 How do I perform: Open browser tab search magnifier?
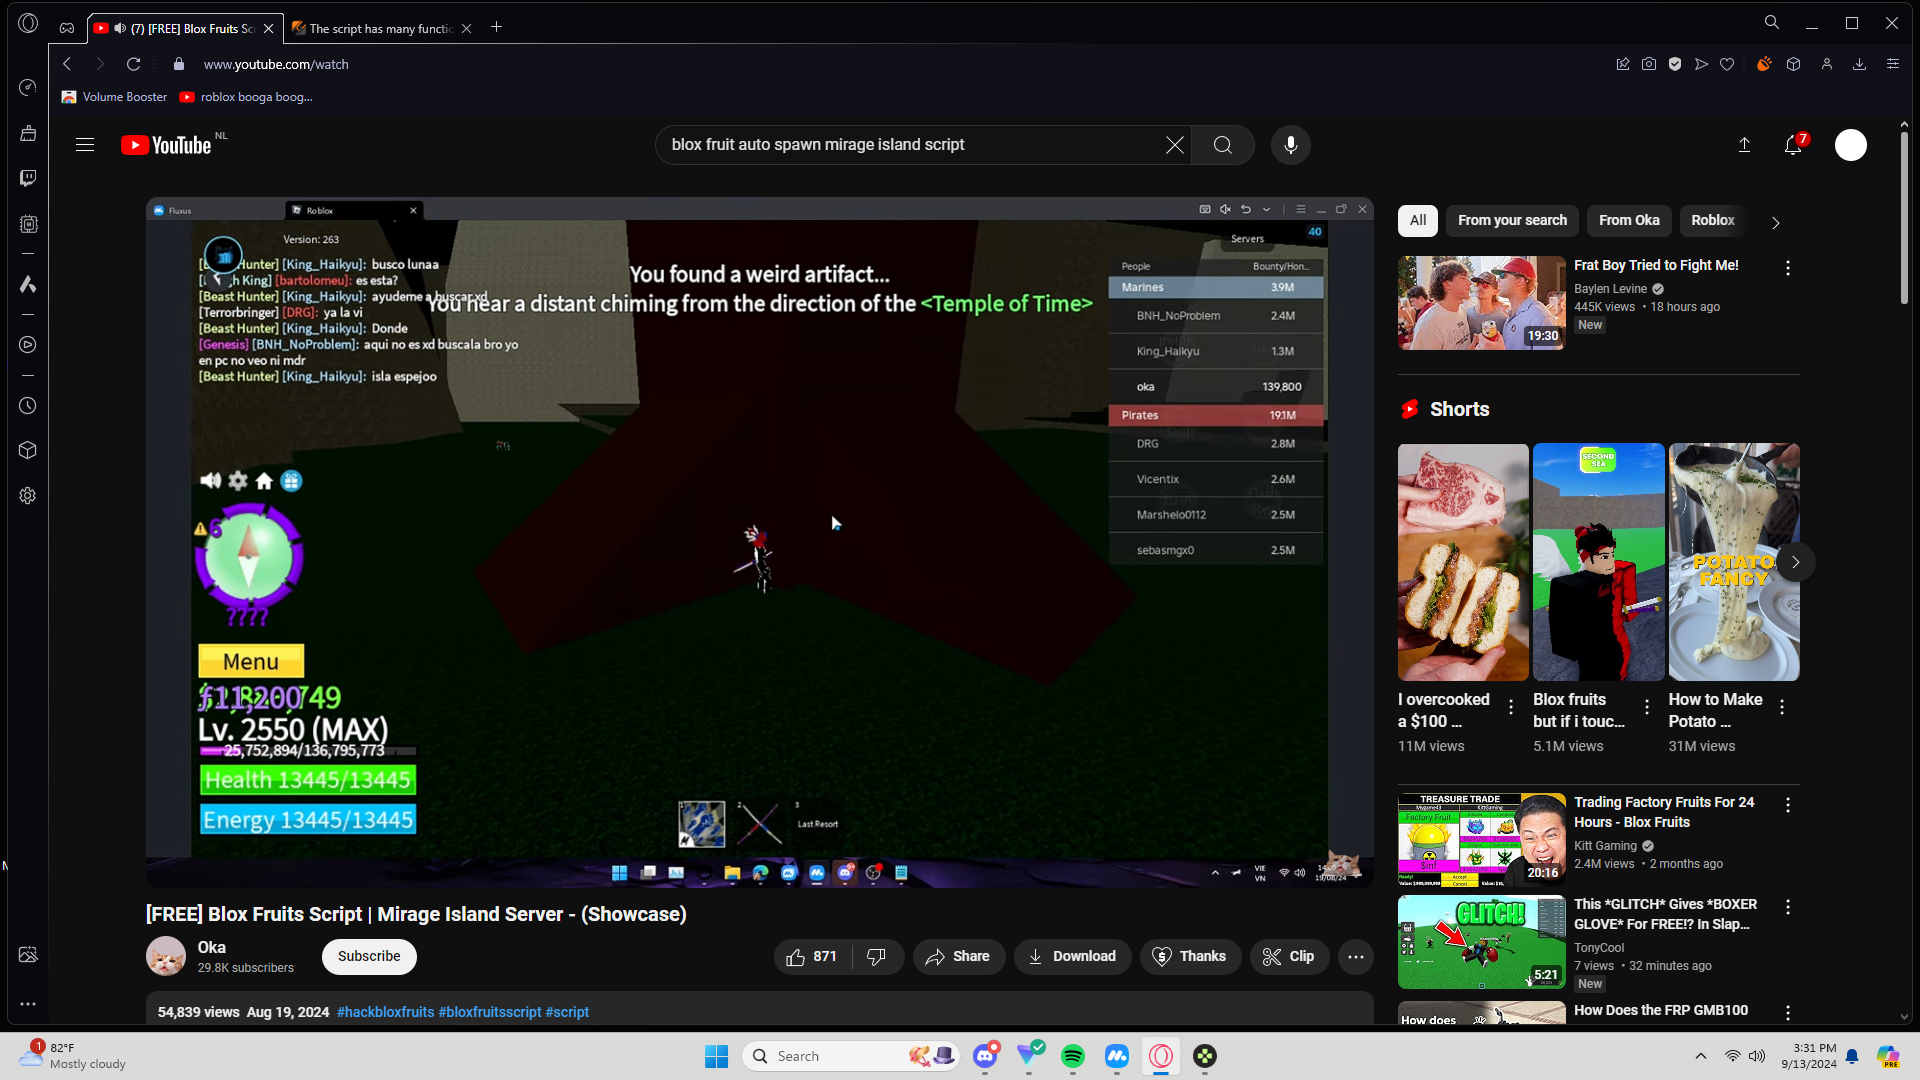coord(1771,22)
